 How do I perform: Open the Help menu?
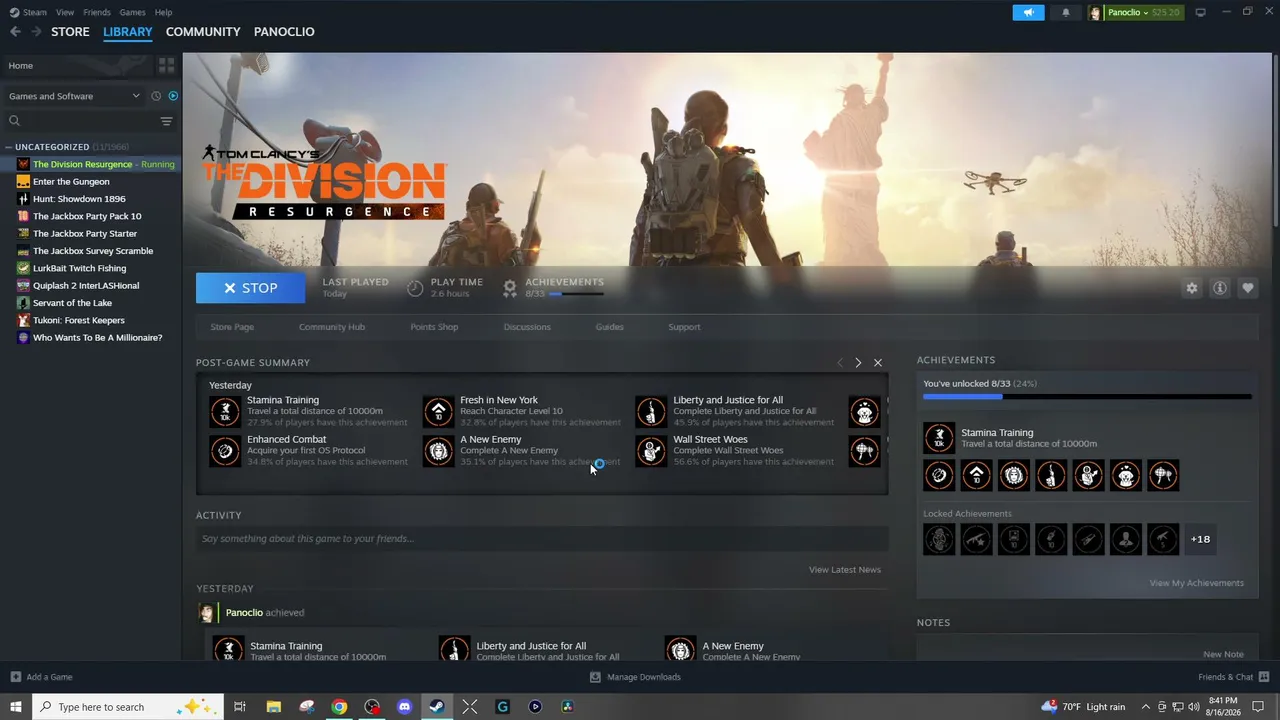tap(163, 12)
